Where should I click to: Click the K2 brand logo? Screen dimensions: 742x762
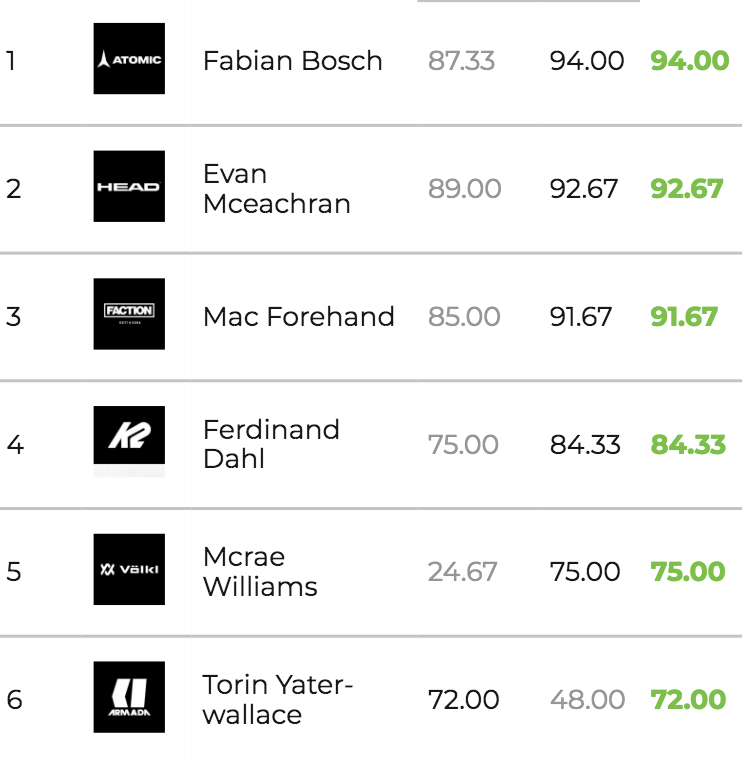point(129,441)
